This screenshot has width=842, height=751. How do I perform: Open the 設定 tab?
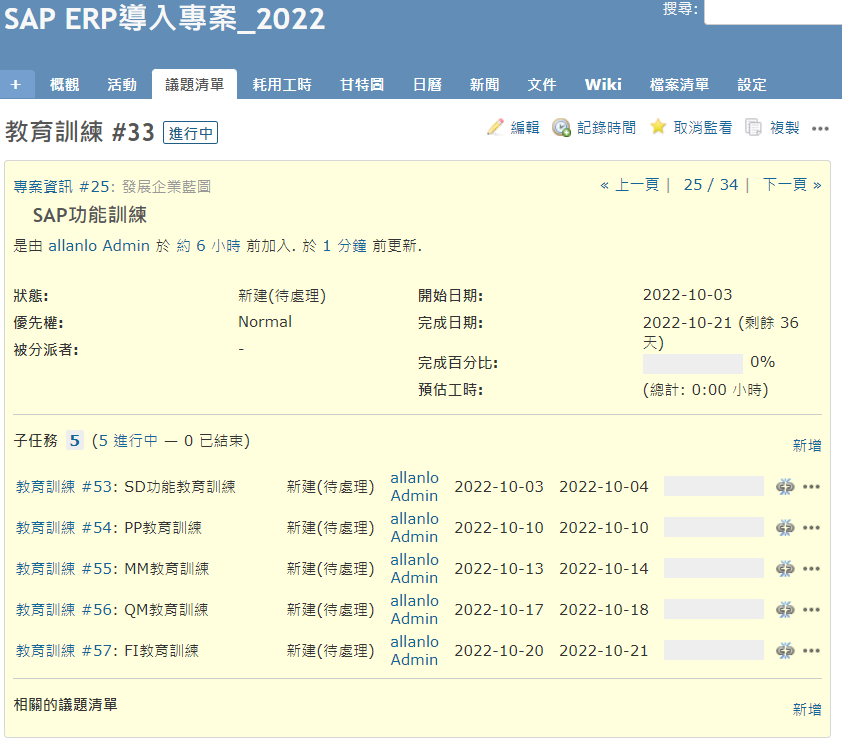pos(752,84)
